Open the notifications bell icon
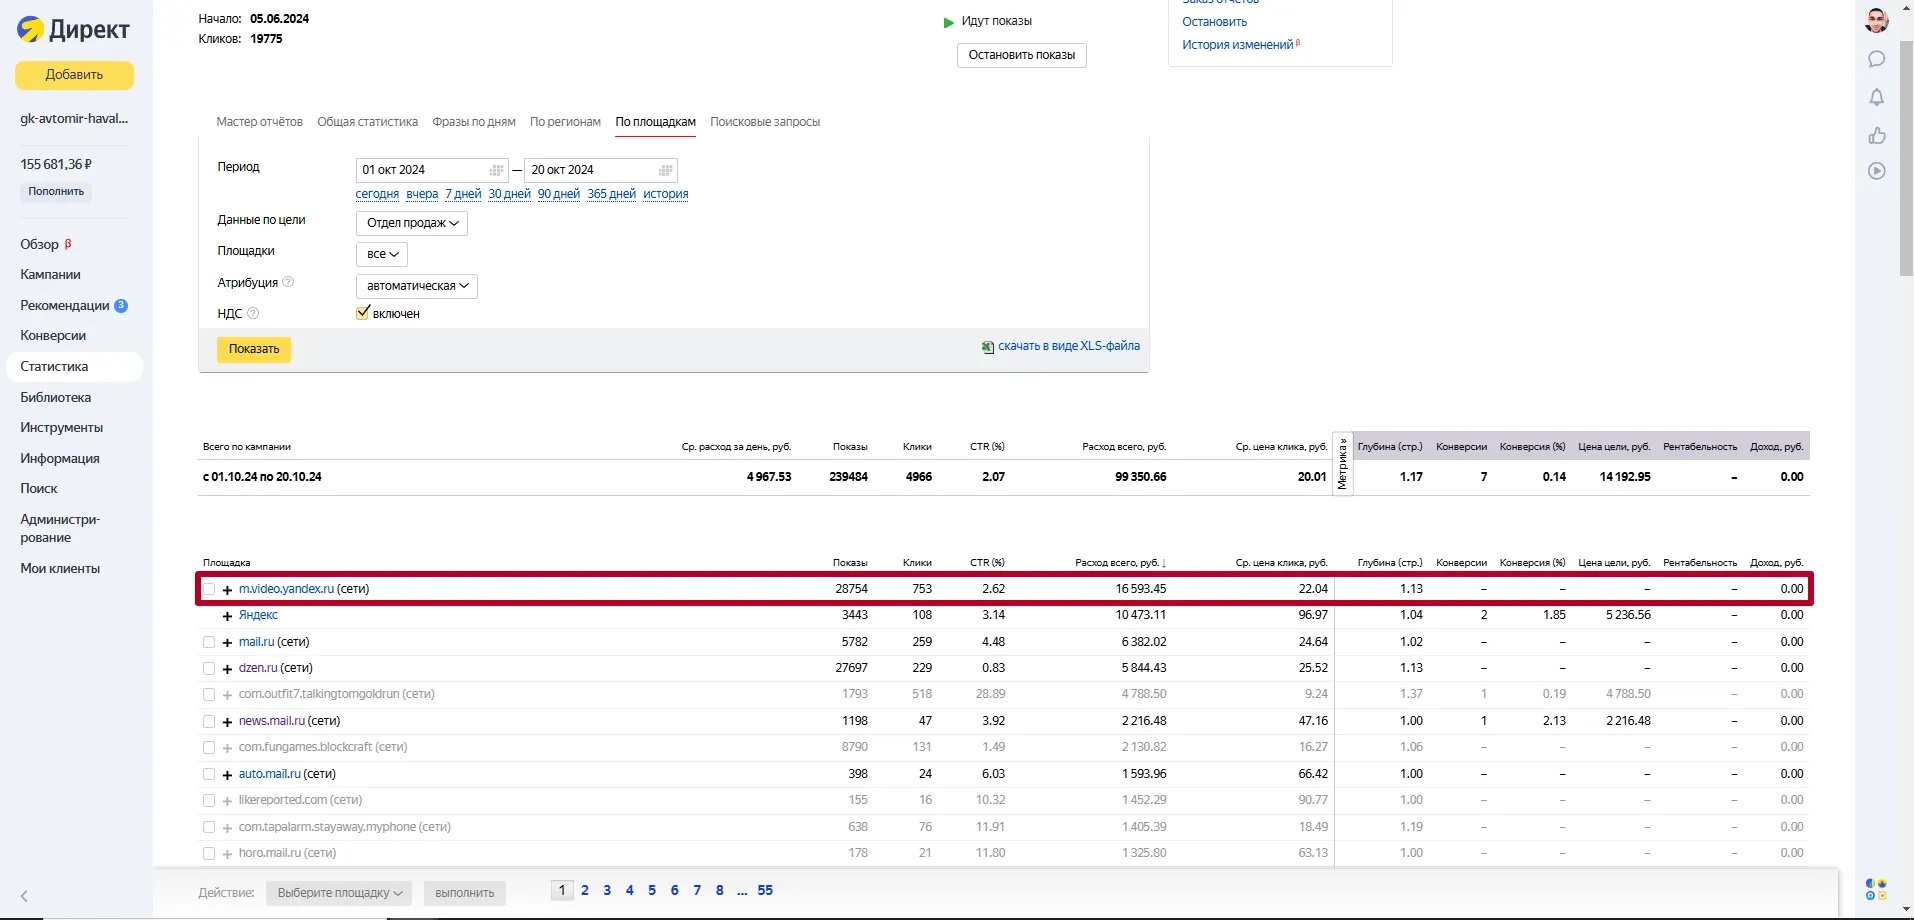1914x920 pixels. (x=1877, y=97)
